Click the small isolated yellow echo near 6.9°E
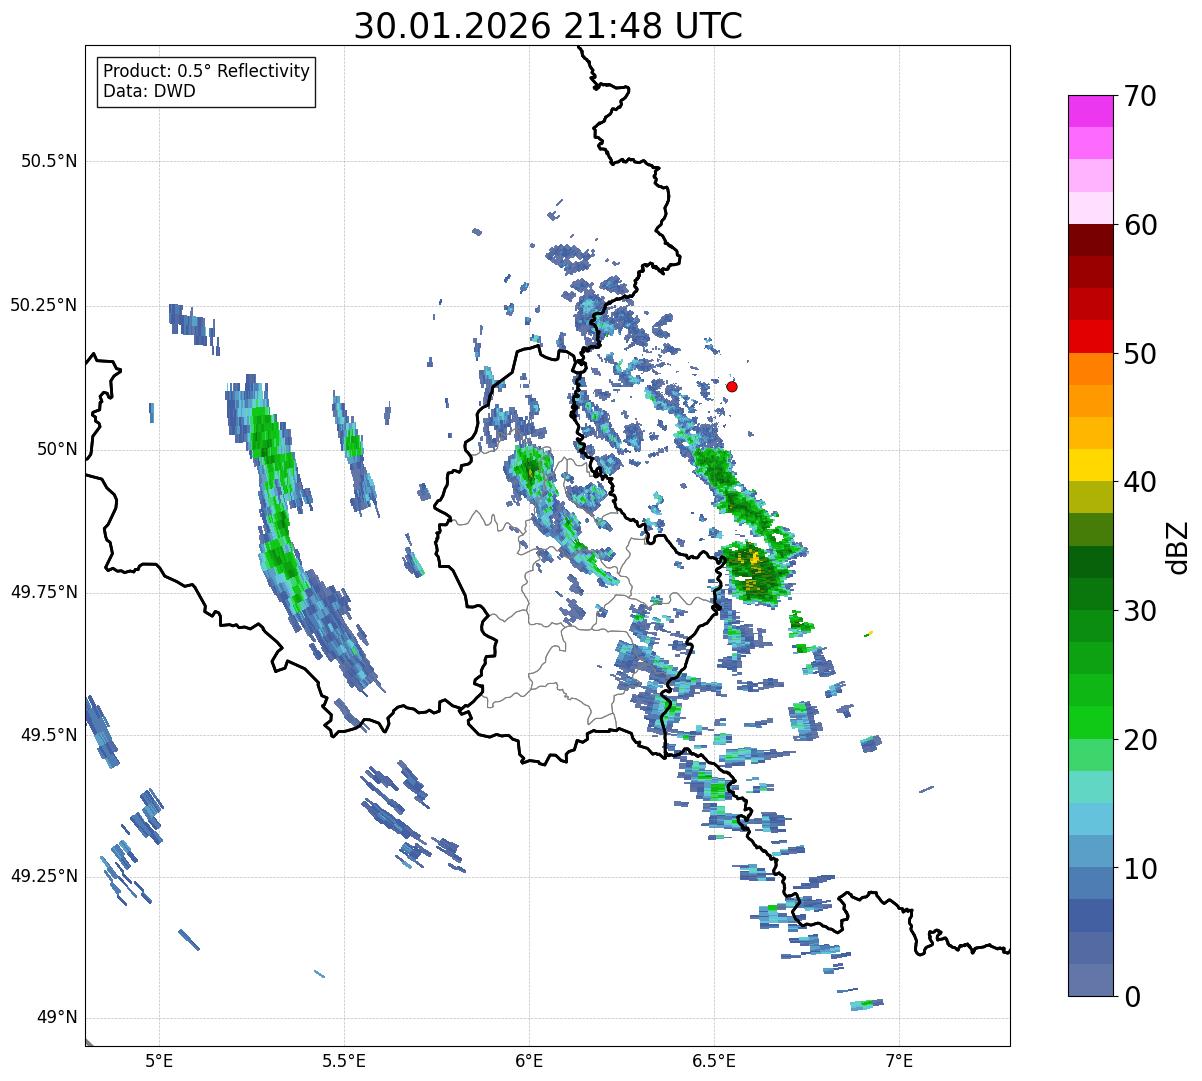 click(x=869, y=633)
